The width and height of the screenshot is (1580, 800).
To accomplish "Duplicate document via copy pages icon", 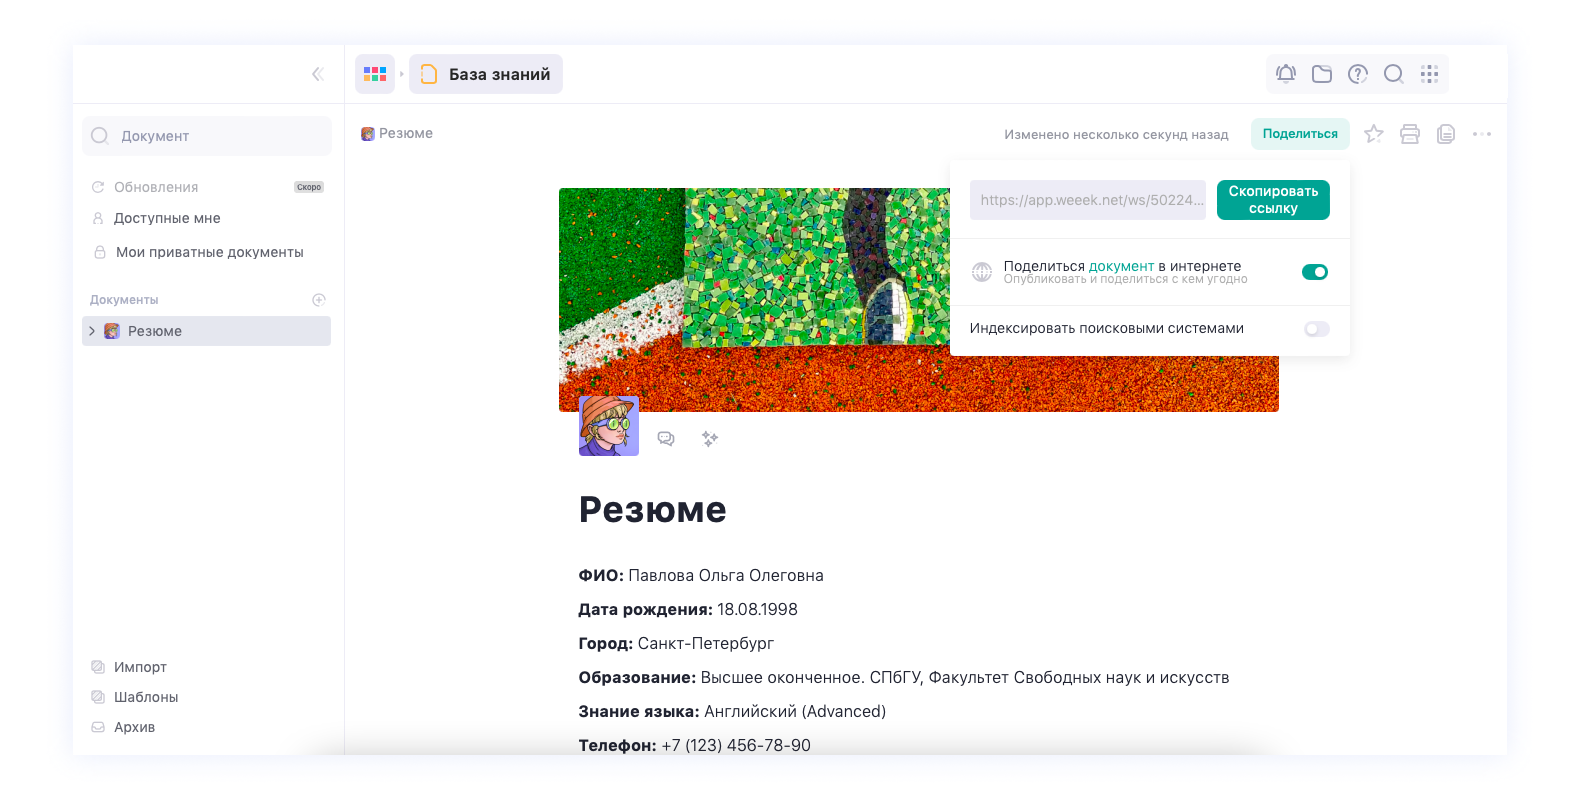I will 1446,134.
